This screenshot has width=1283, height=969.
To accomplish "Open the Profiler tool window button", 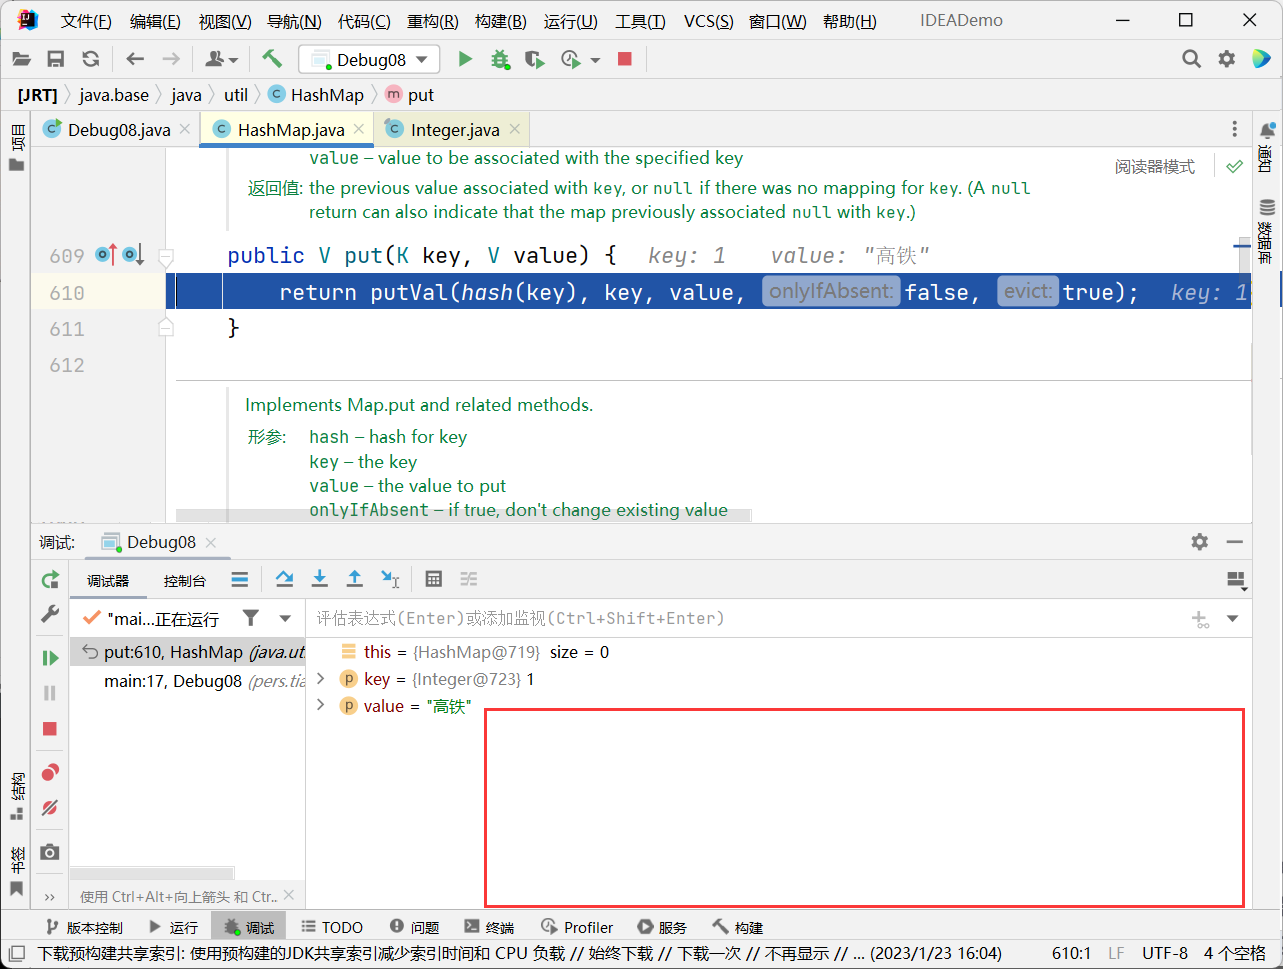I will click(x=577, y=927).
